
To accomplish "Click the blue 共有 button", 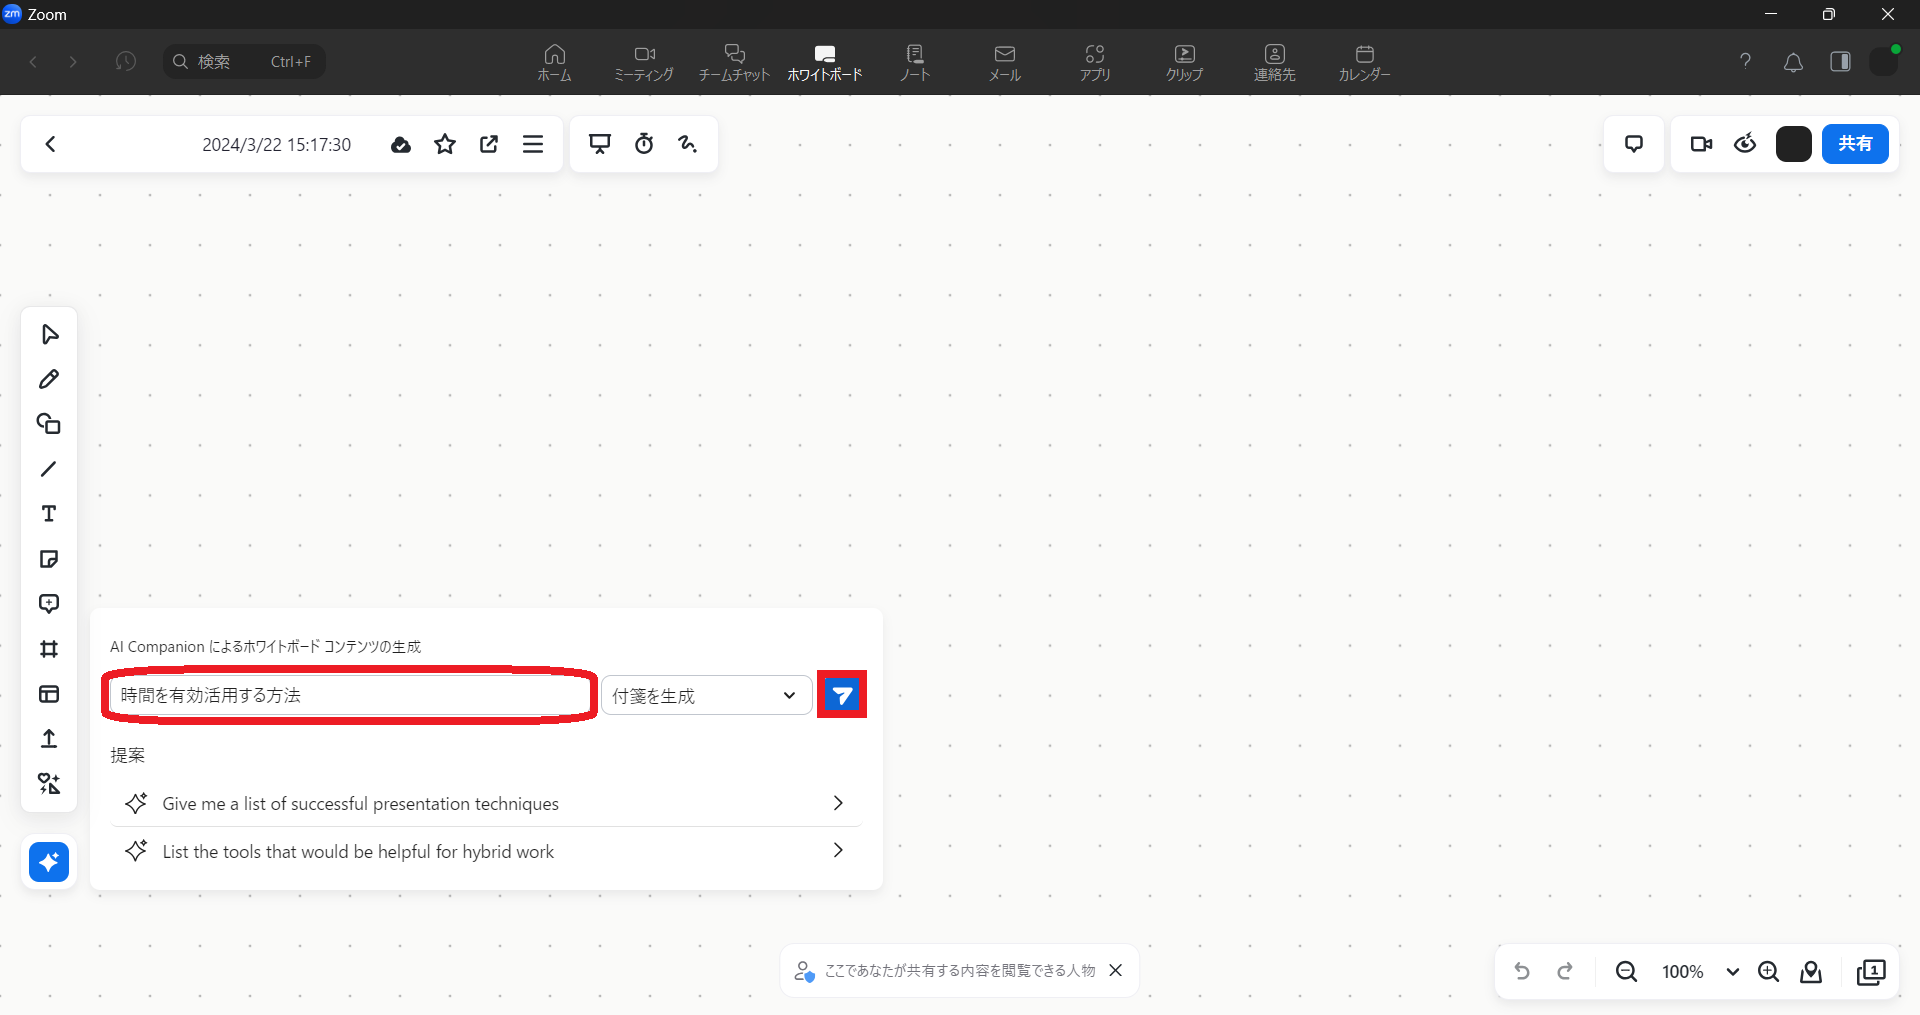I will (1854, 144).
